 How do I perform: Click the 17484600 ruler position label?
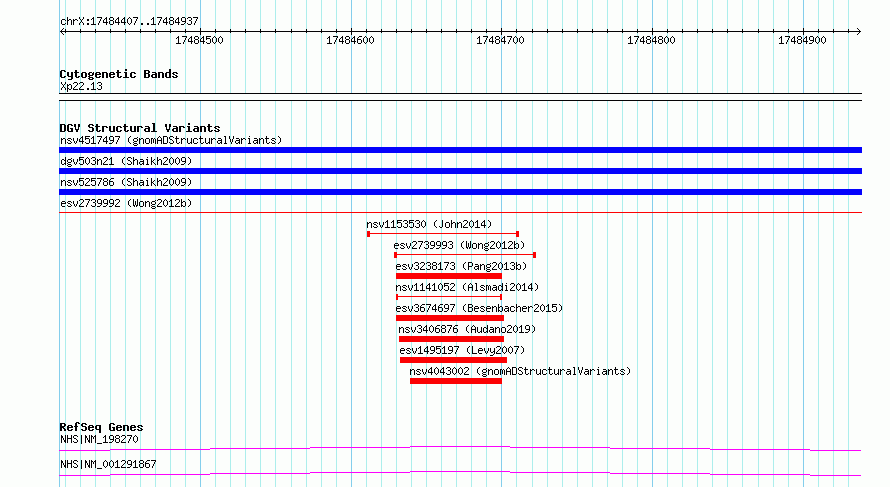tap(350, 40)
